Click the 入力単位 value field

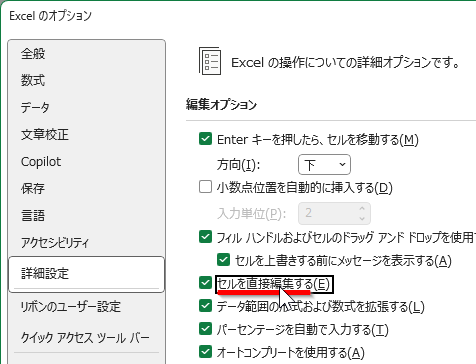click(327, 213)
